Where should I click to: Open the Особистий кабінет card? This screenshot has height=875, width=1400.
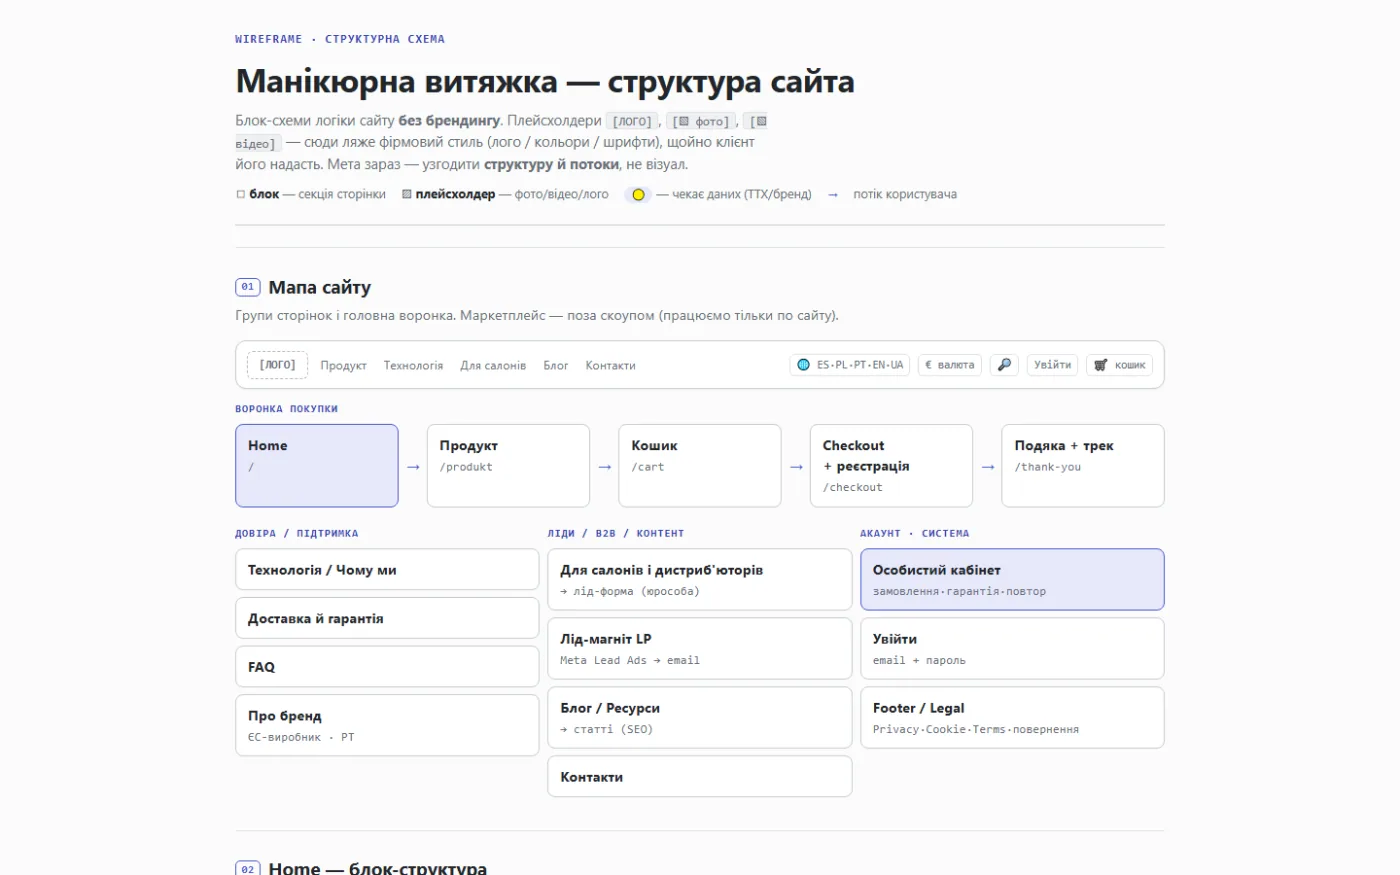coord(1012,579)
